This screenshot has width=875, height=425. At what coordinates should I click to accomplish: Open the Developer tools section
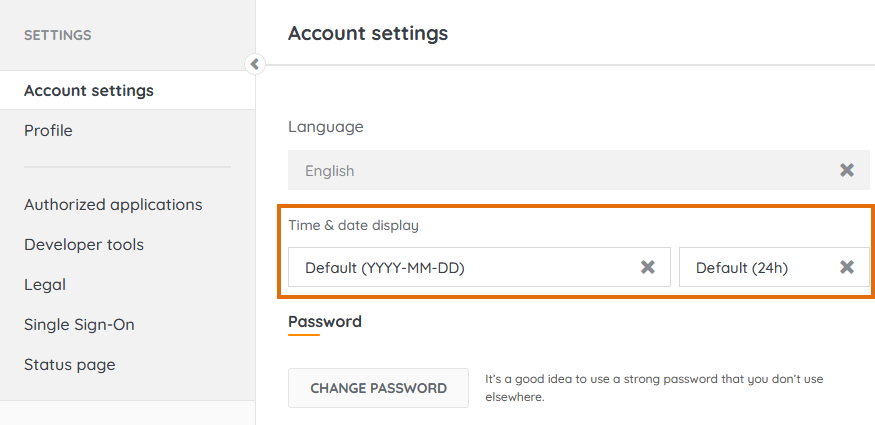coord(84,245)
